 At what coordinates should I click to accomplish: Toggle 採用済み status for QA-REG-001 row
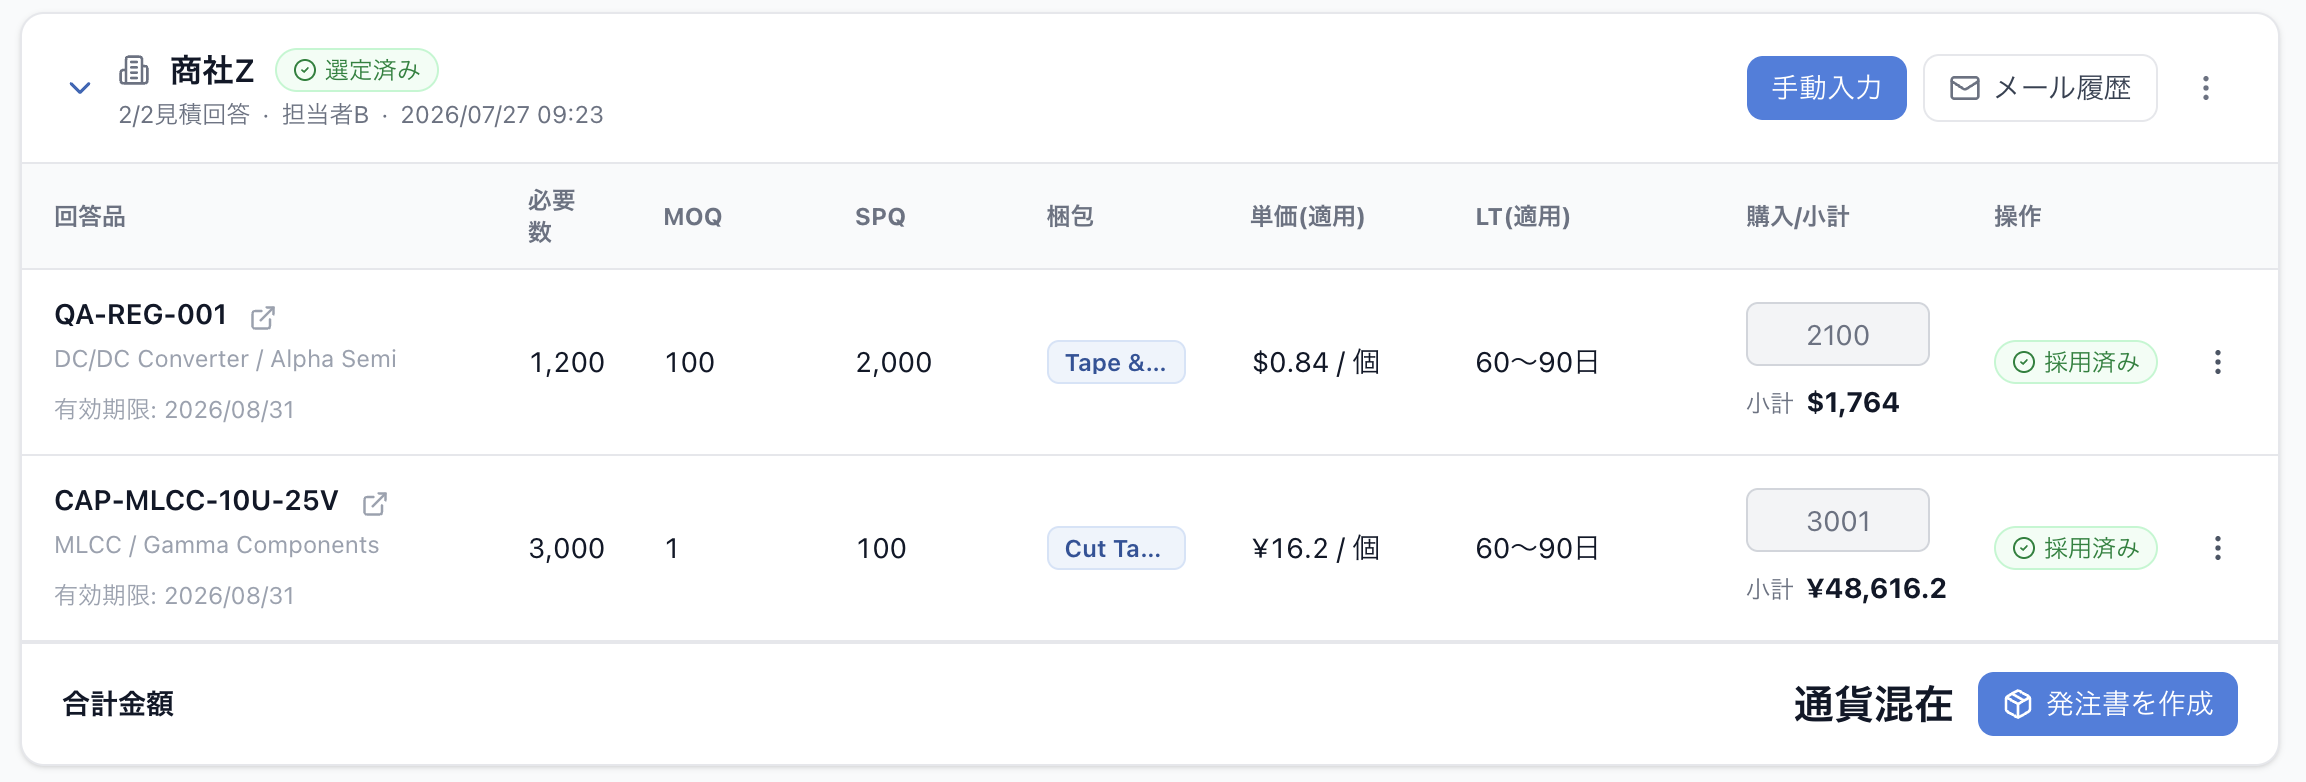2076,362
